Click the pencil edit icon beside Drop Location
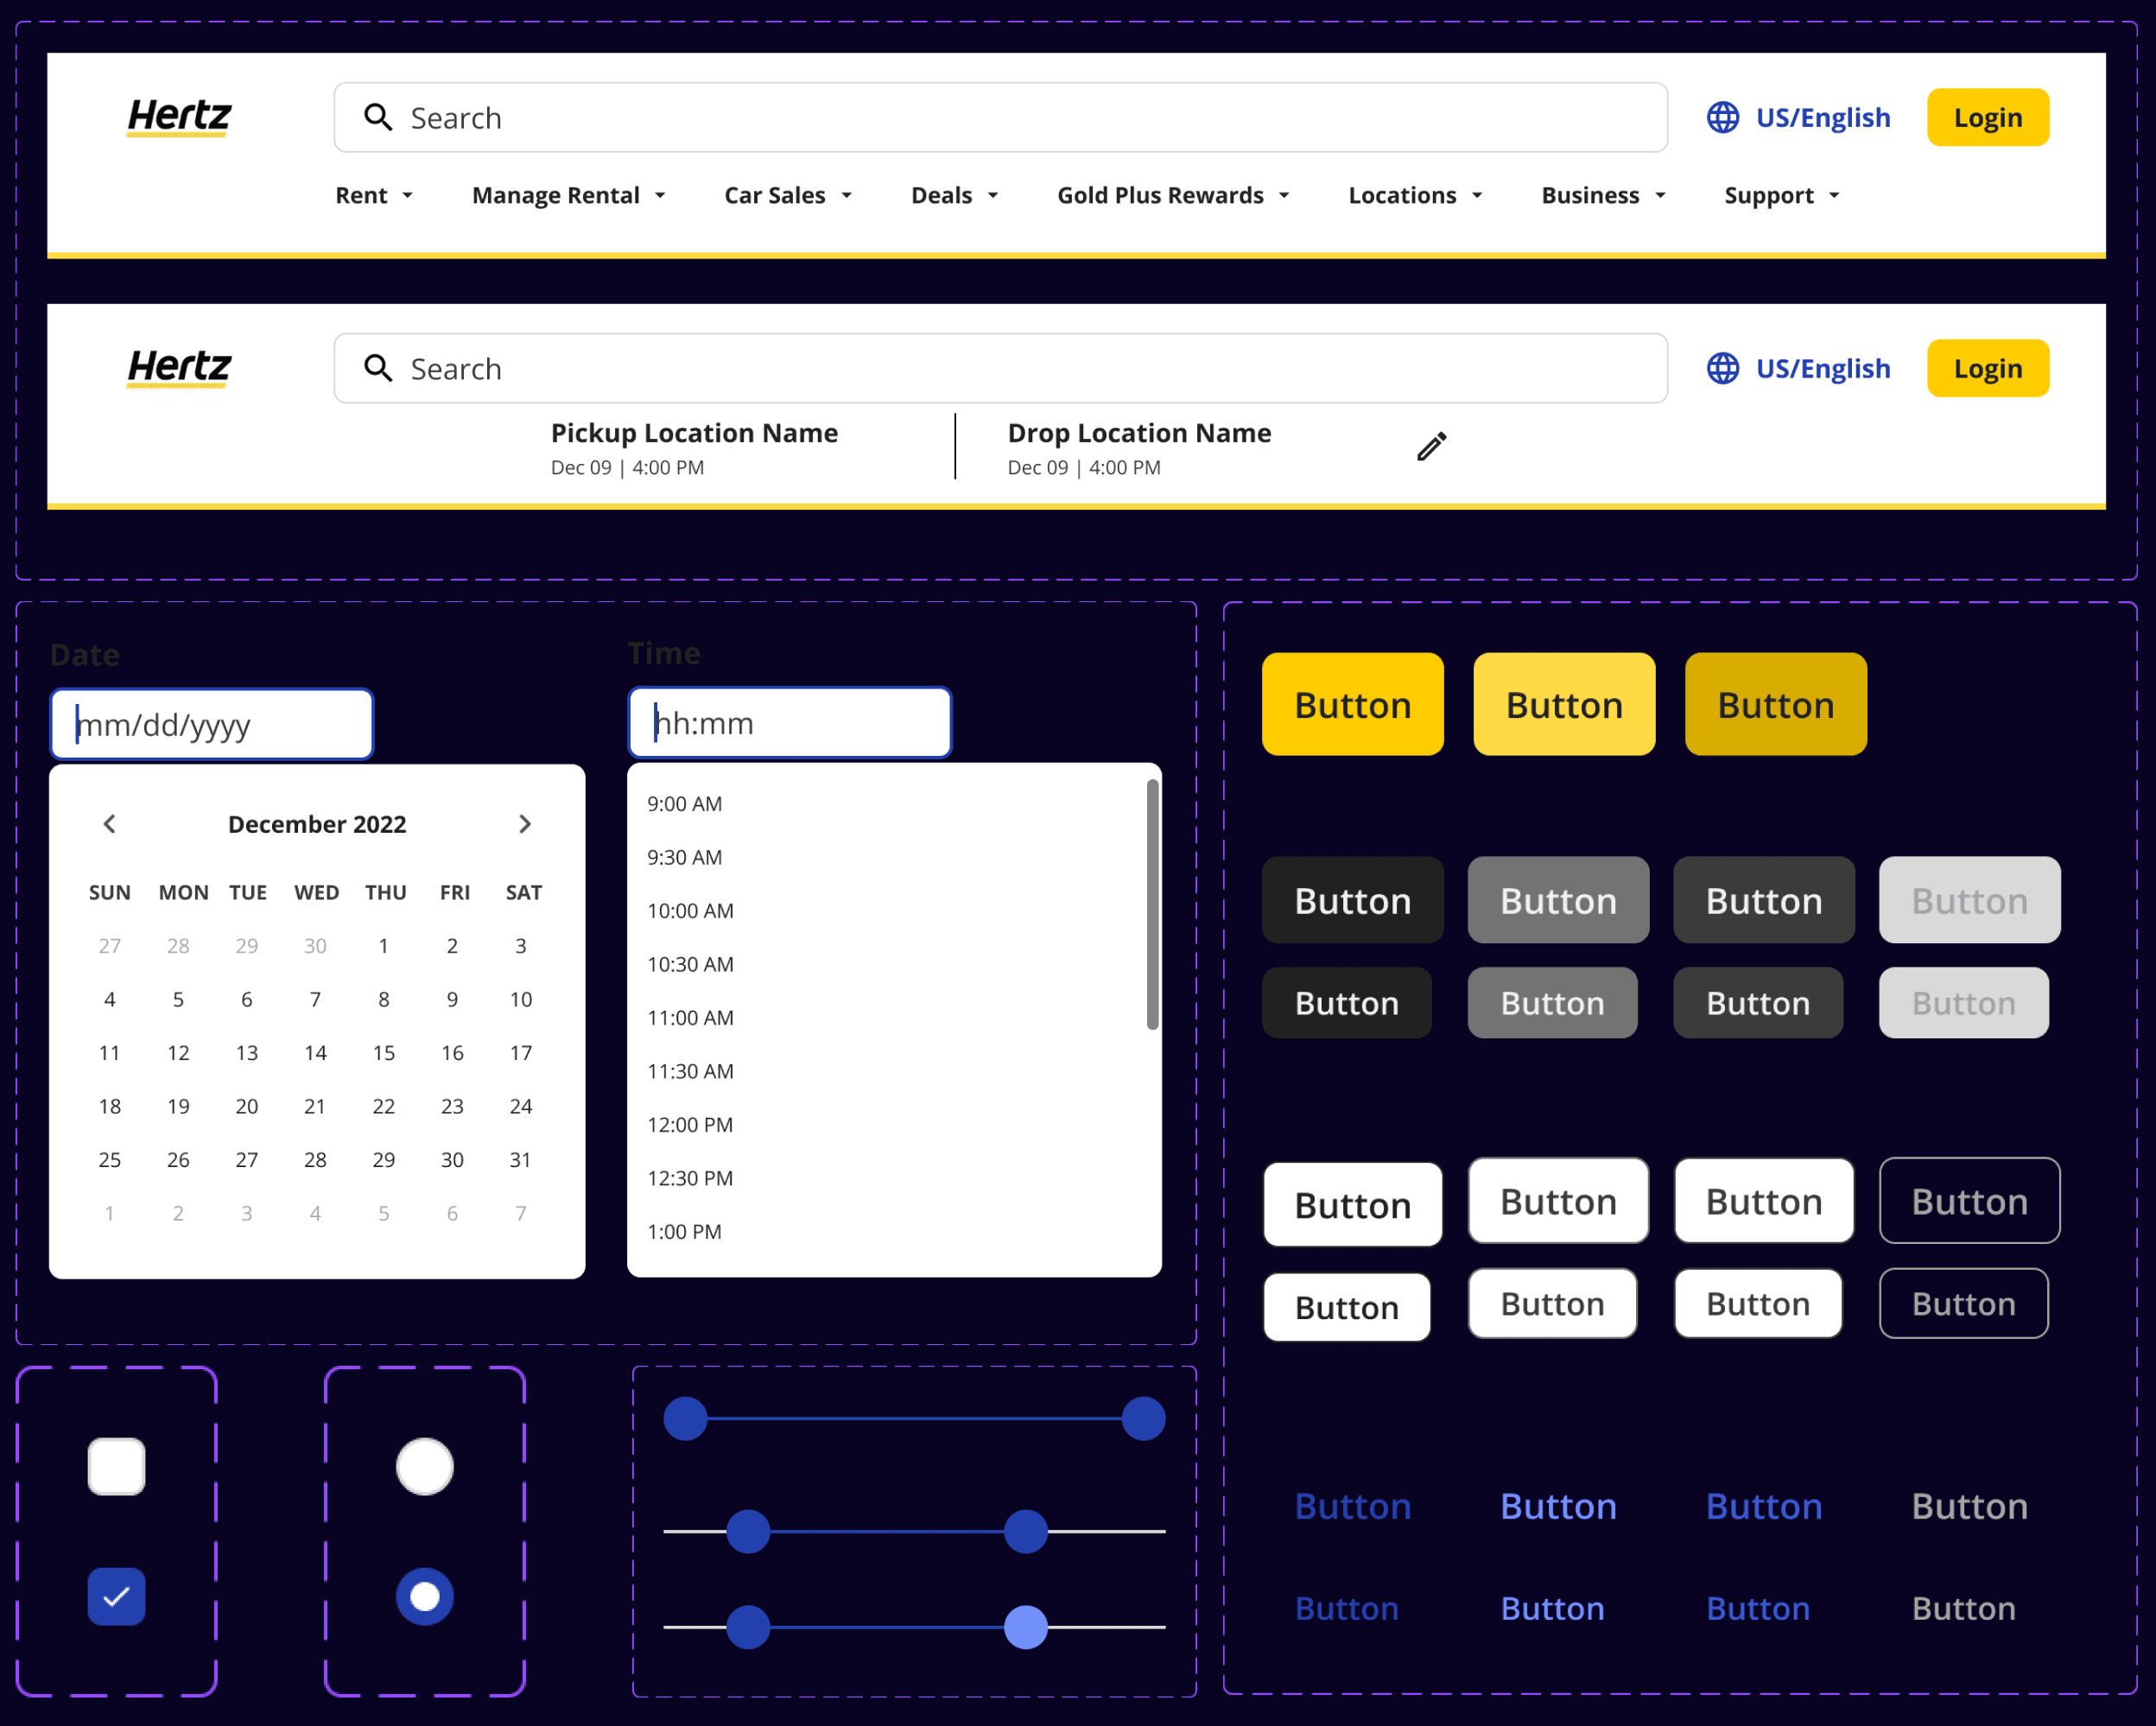This screenshot has width=2156, height=1726. [x=1431, y=446]
